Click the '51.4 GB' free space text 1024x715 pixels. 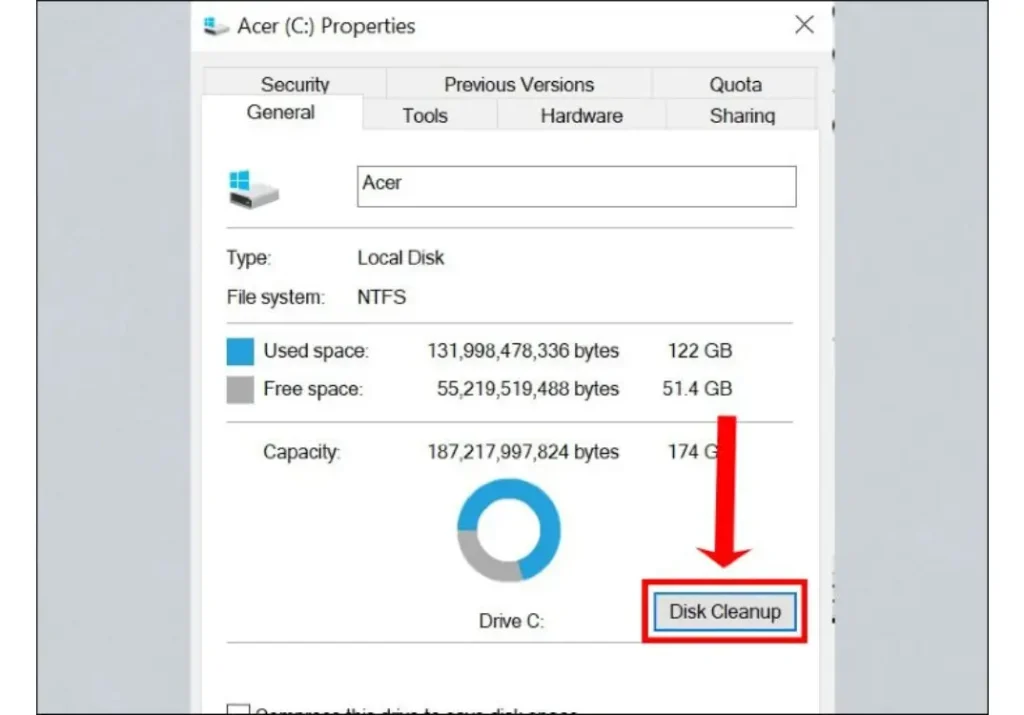697,389
